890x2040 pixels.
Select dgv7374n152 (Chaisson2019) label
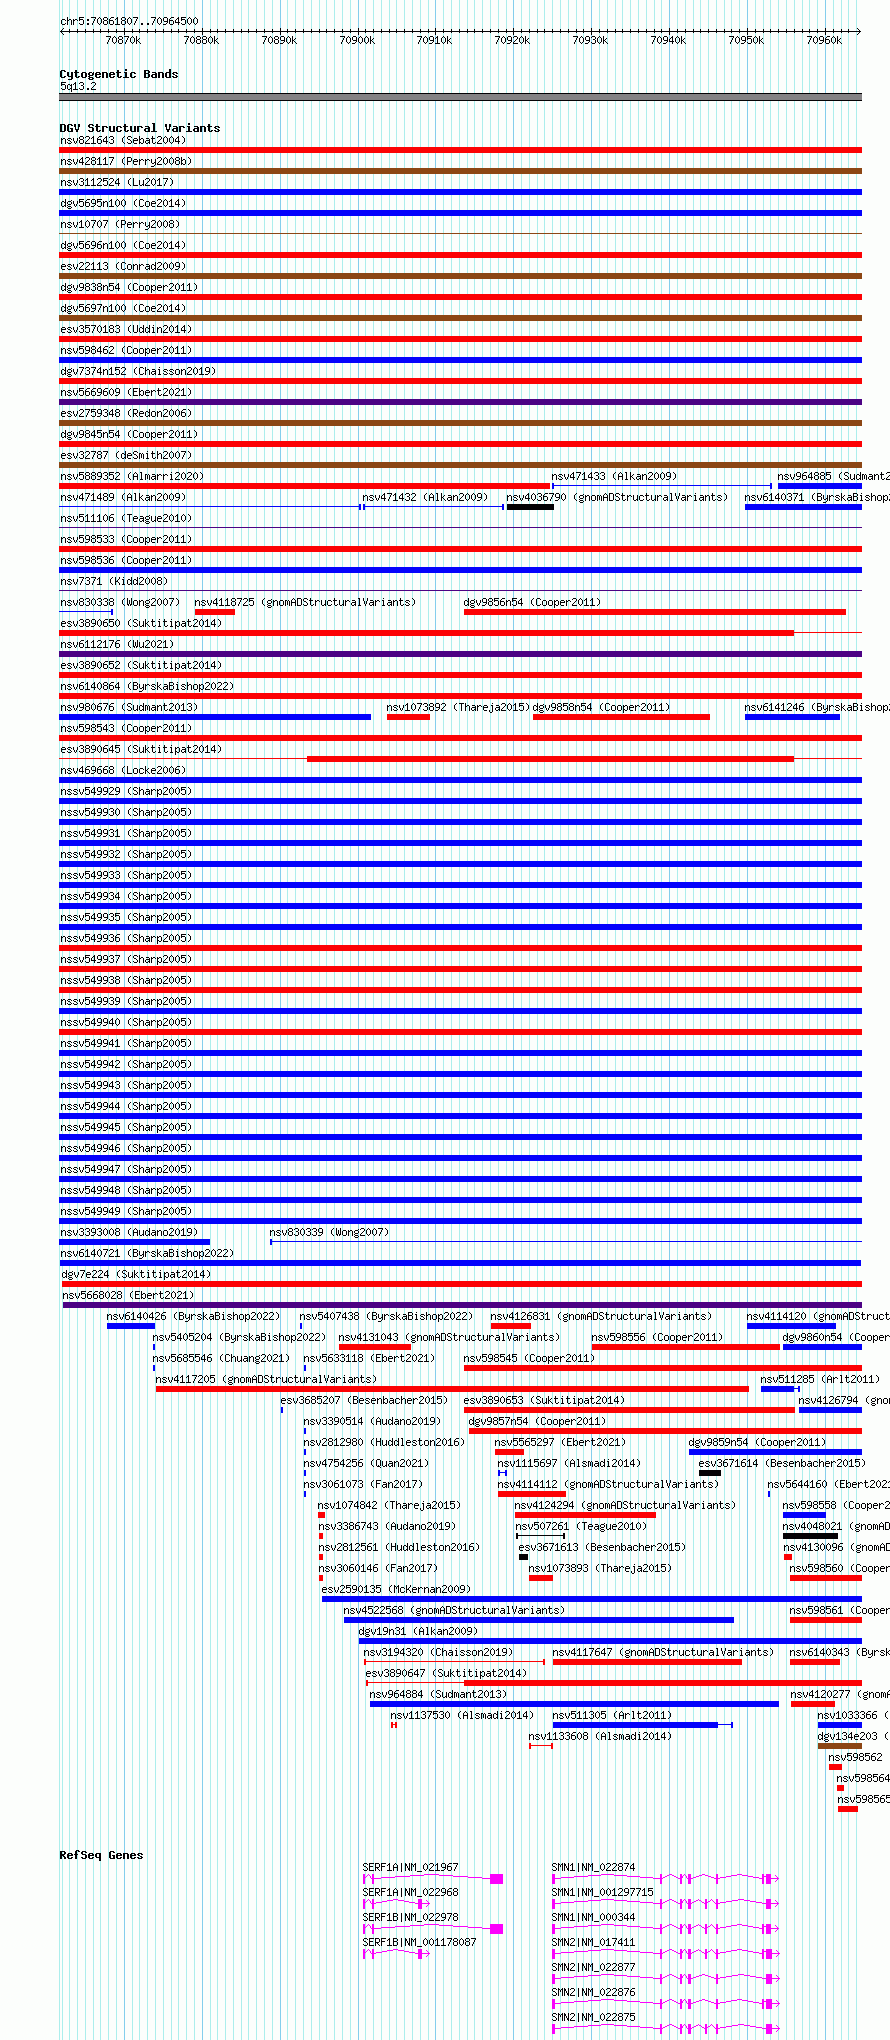[x=138, y=371]
